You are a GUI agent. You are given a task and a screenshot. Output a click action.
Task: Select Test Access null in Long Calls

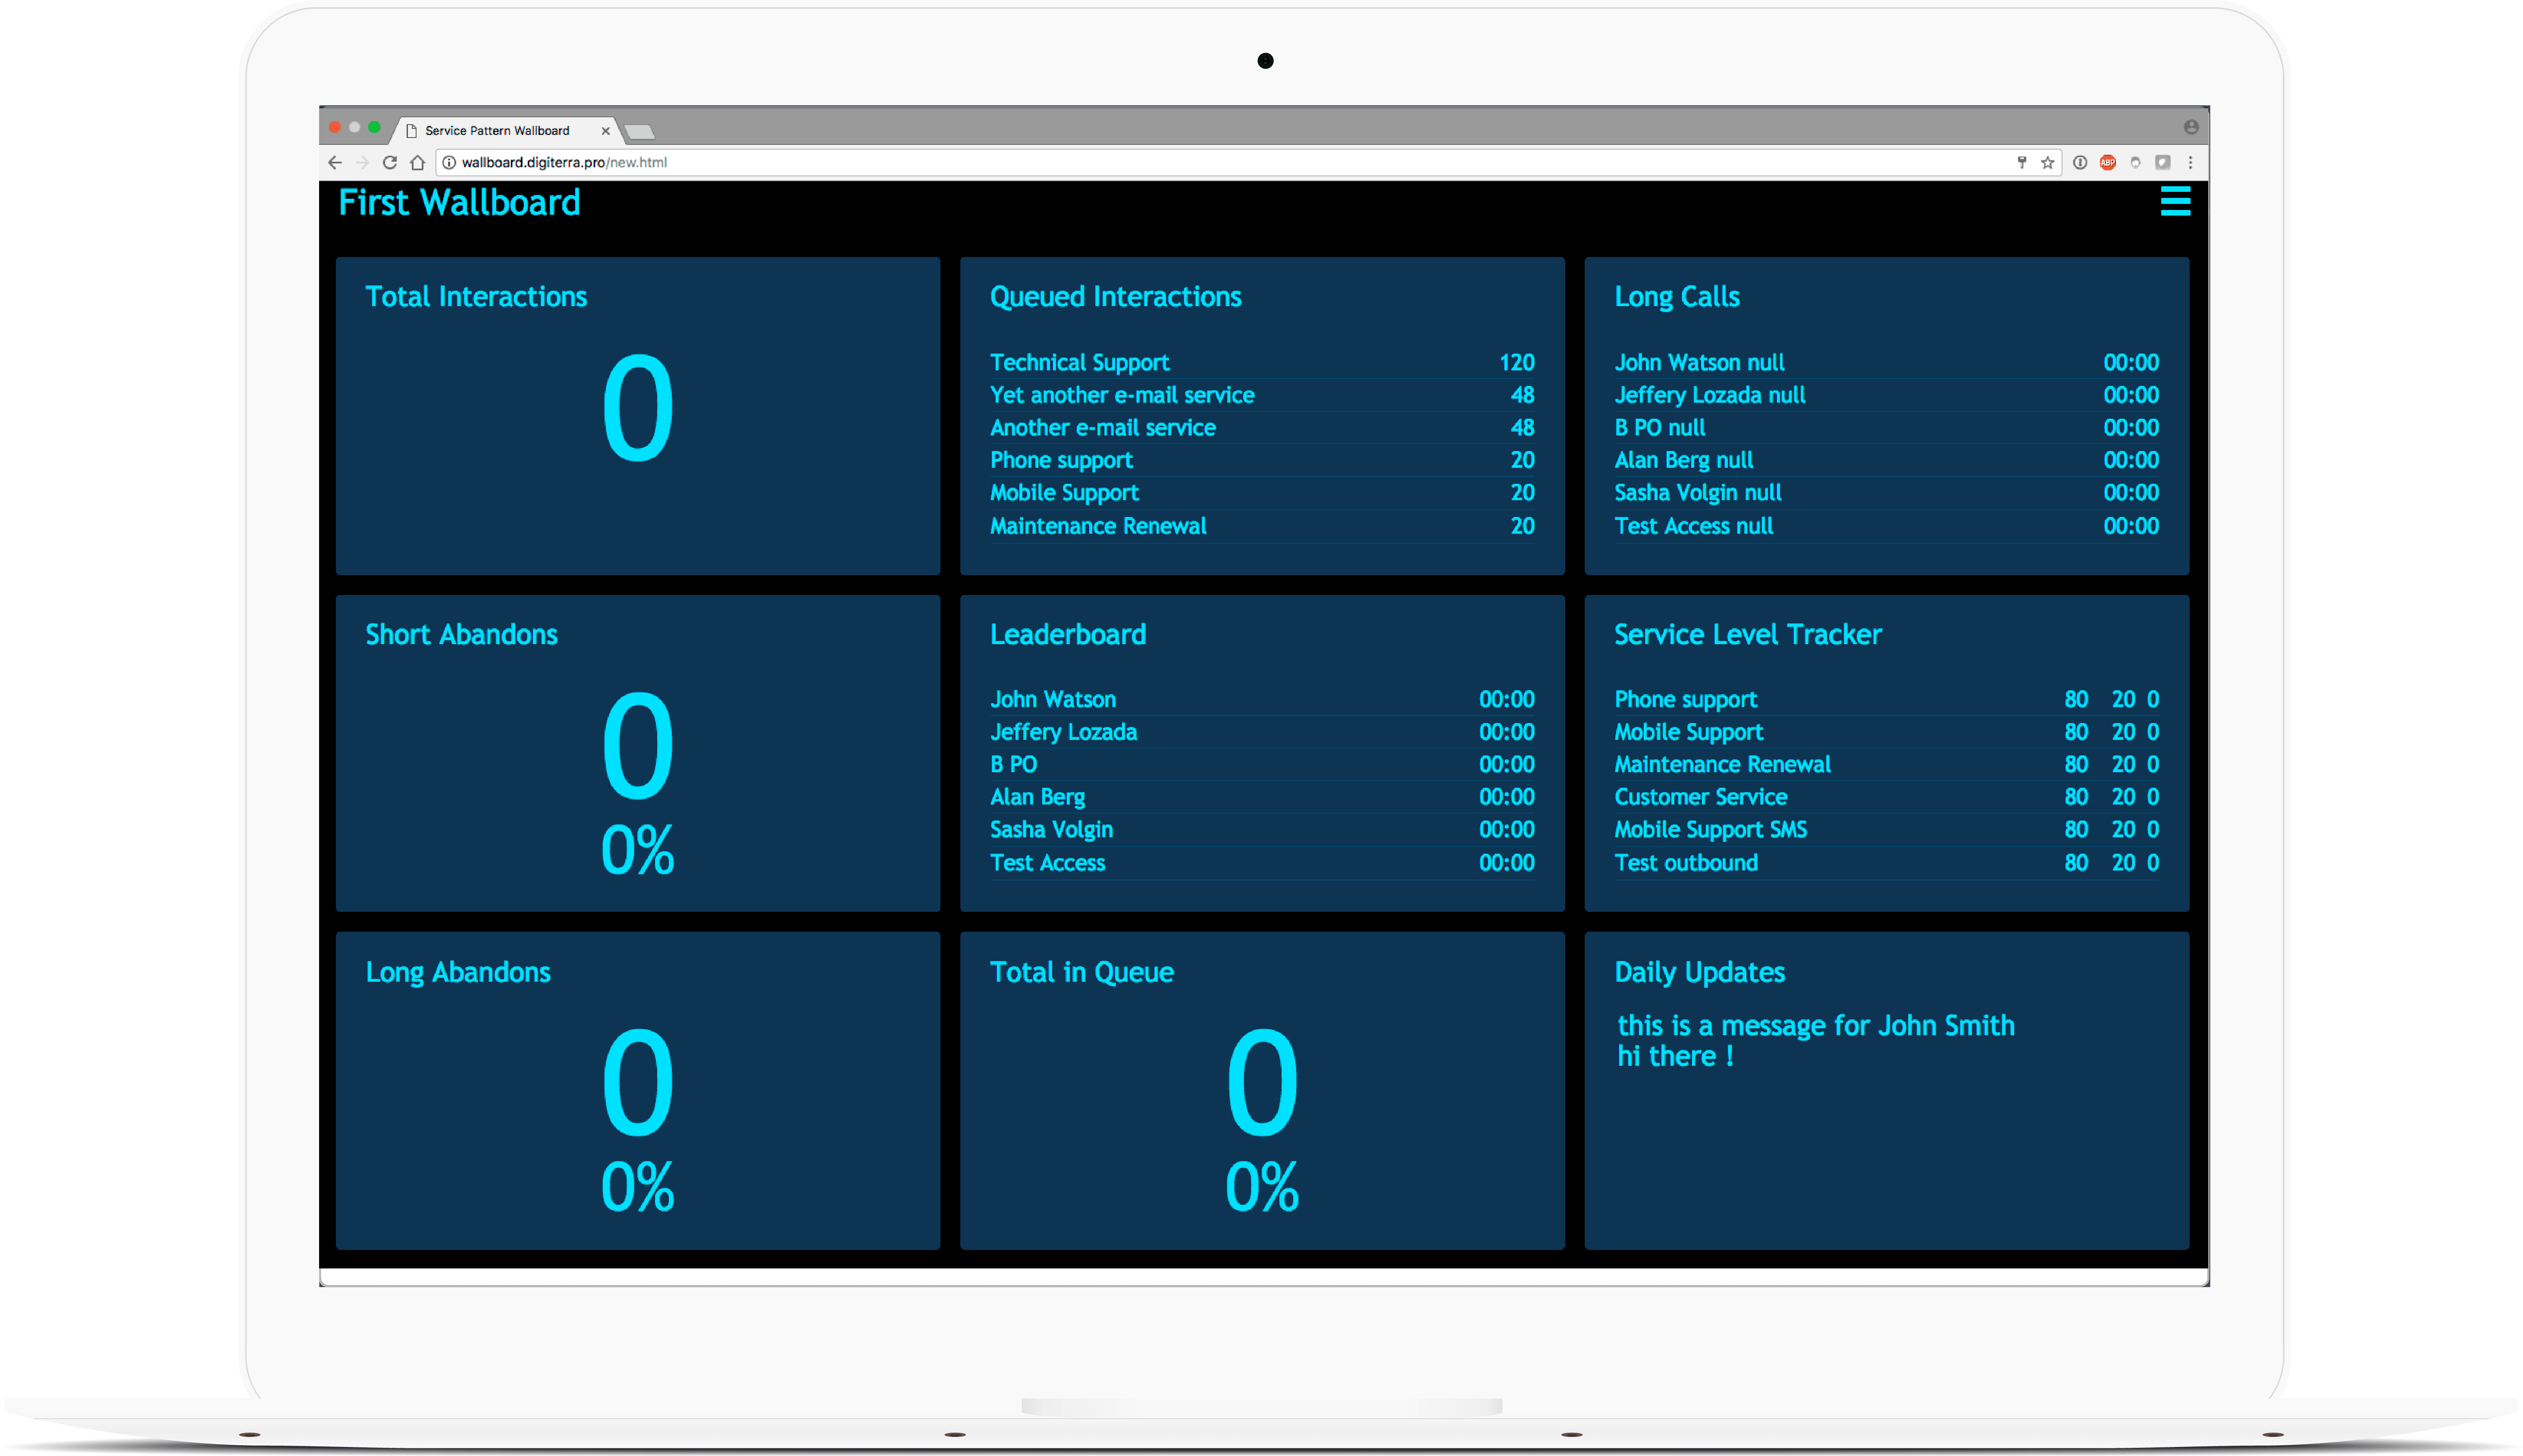point(1694,526)
